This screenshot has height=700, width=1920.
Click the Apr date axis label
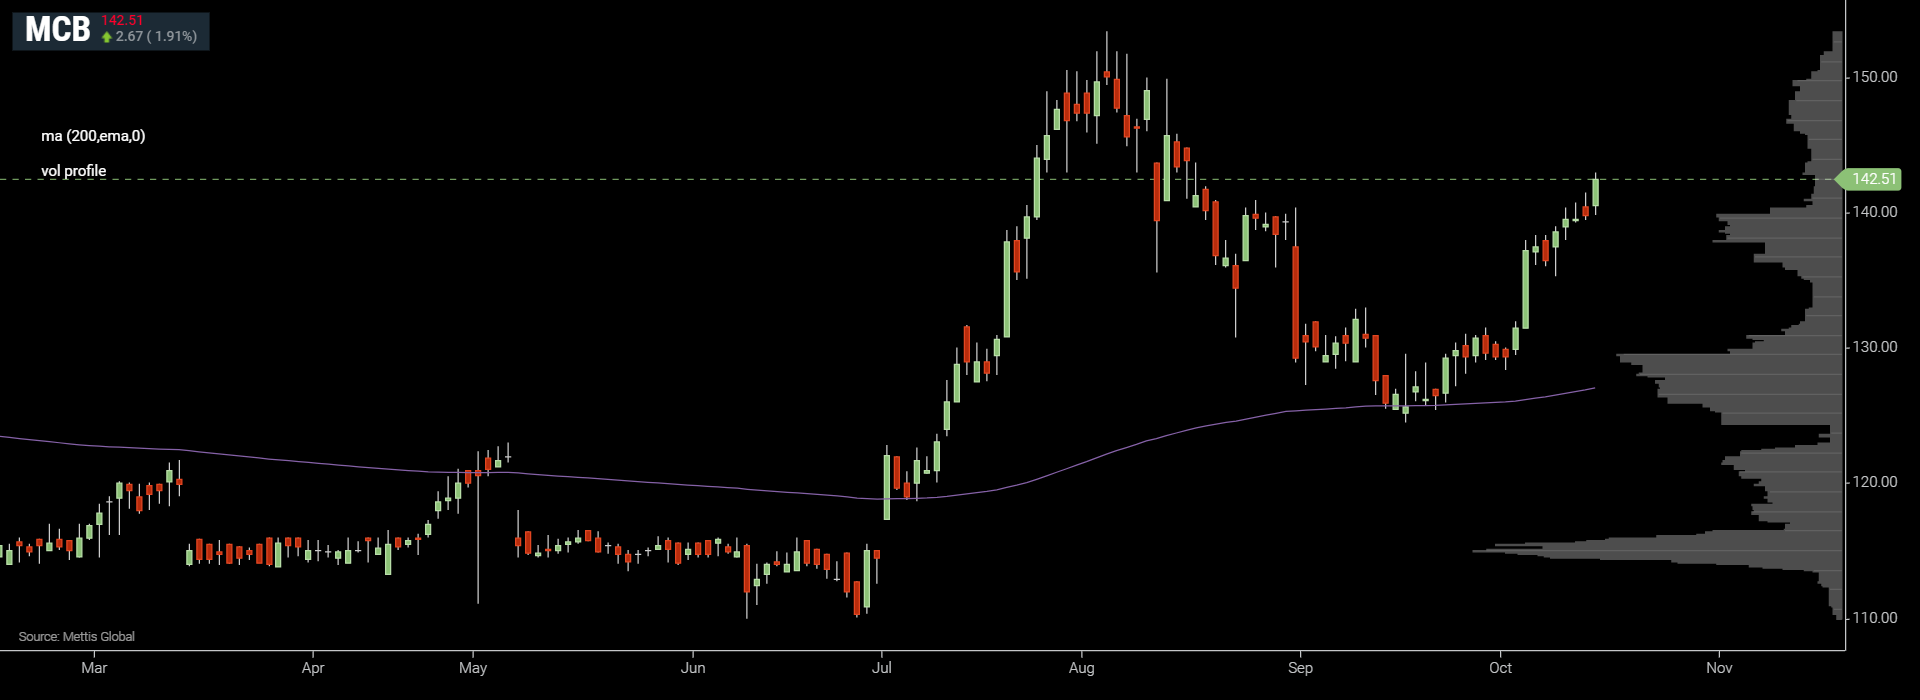[313, 668]
